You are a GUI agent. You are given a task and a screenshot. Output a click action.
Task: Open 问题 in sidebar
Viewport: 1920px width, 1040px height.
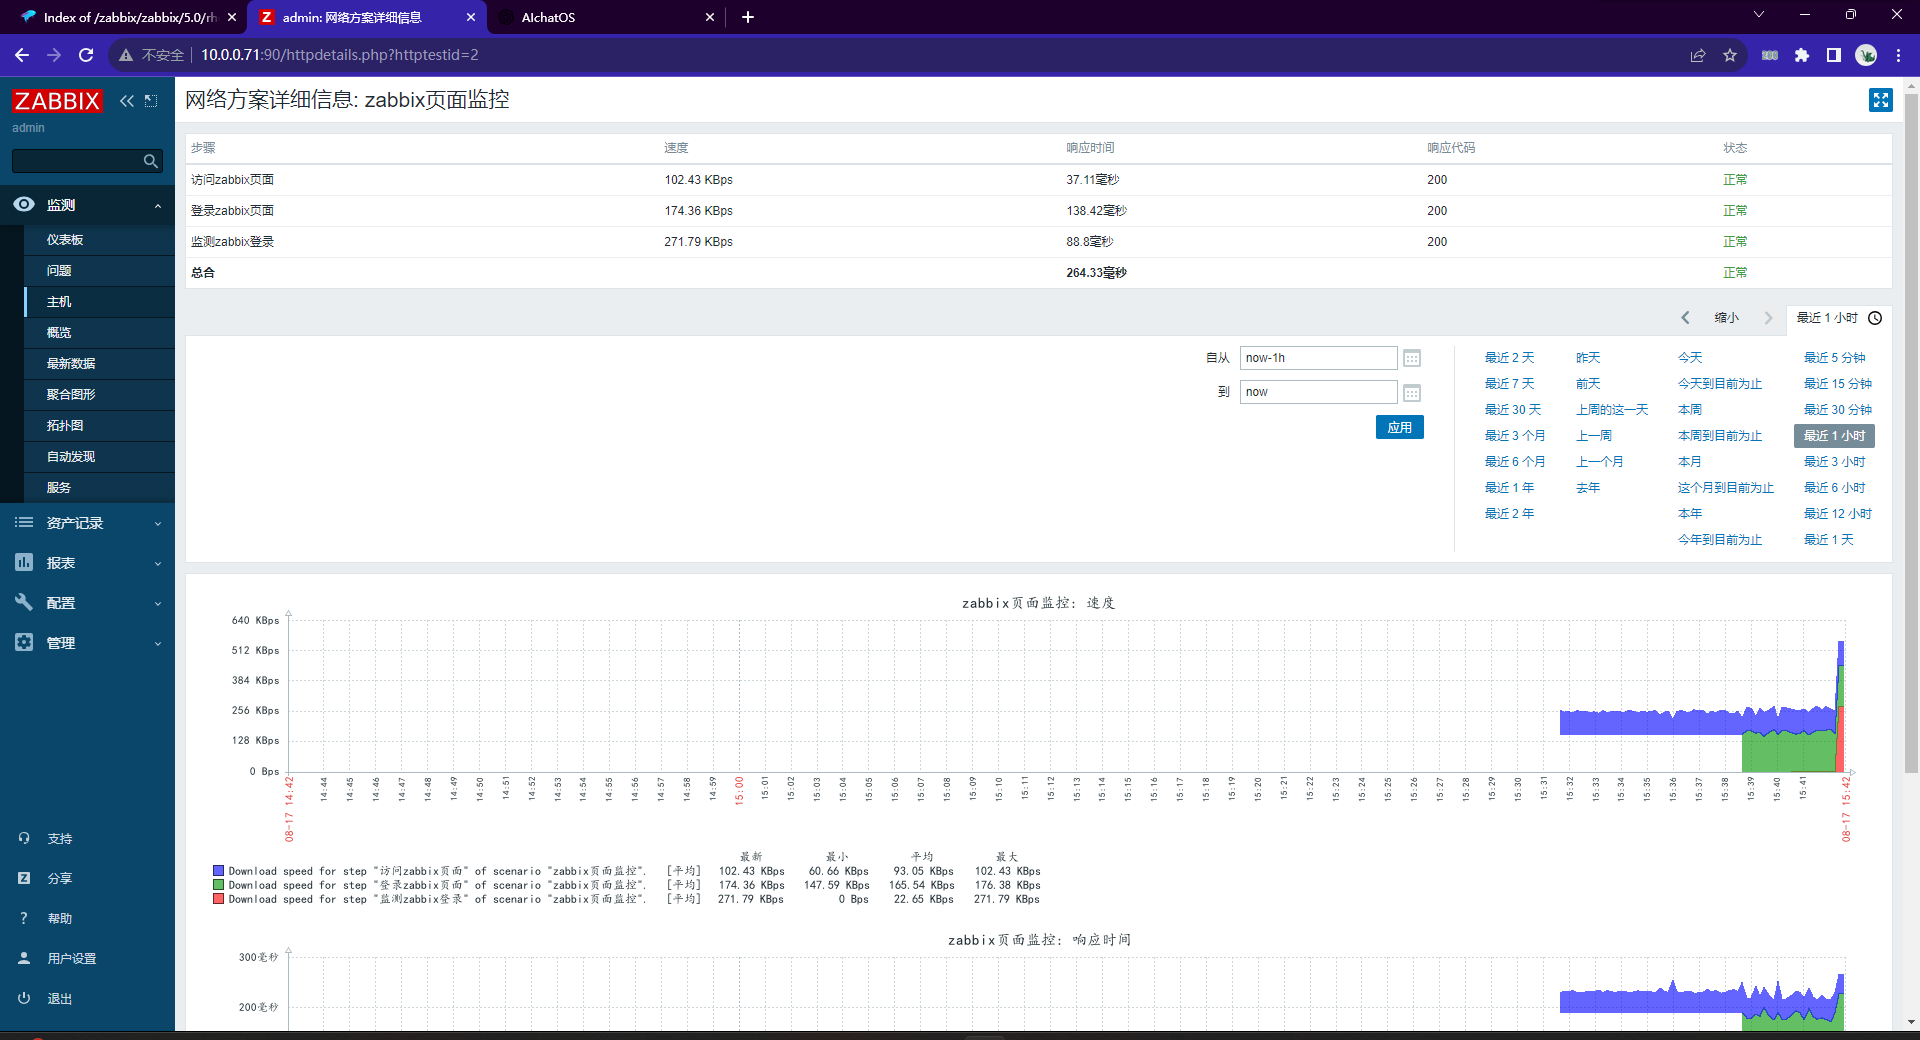[x=59, y=271]
